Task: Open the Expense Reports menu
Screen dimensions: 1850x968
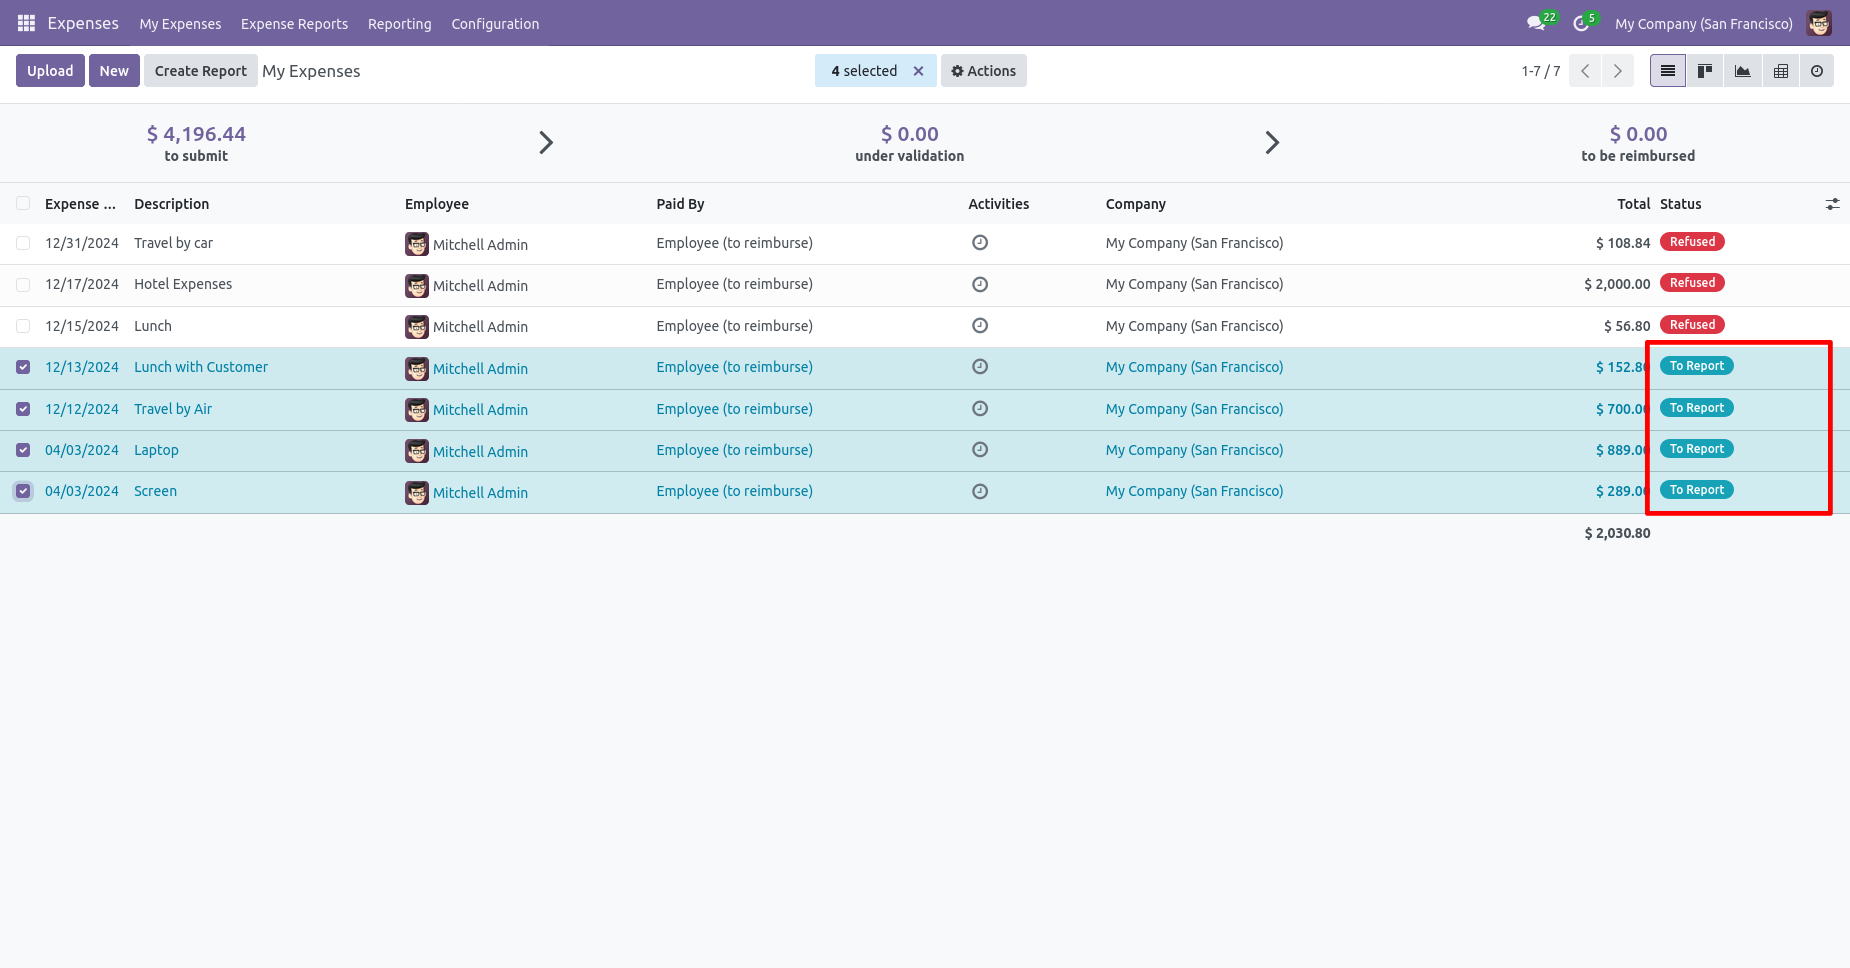Action: click(x=294, y=24)
